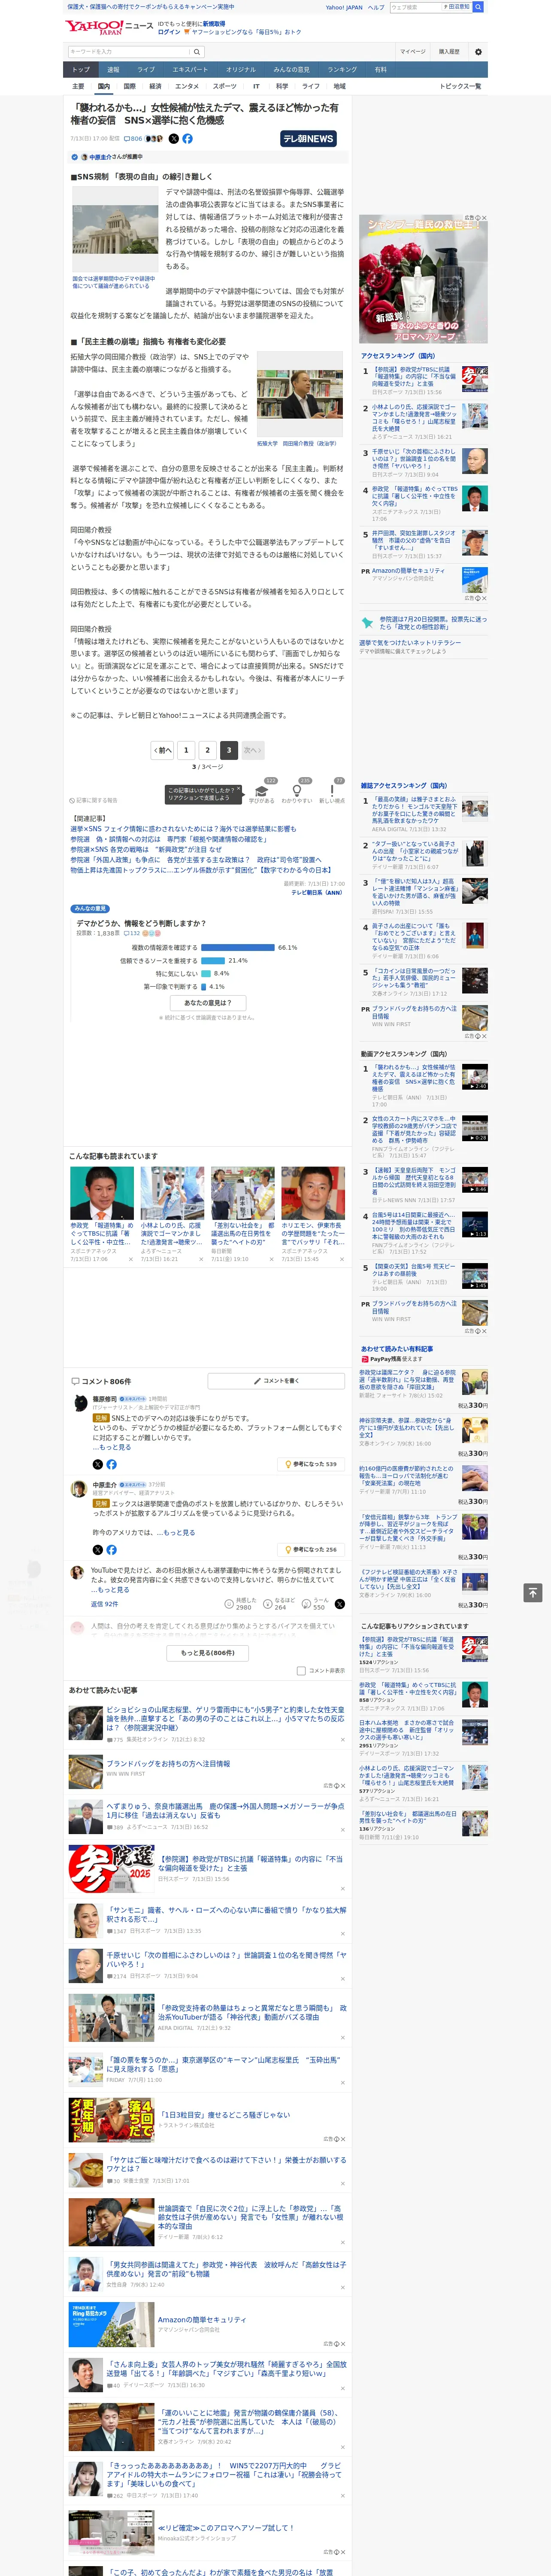
Task: Open the トップ main tab
Action: [x=81, y=70]
